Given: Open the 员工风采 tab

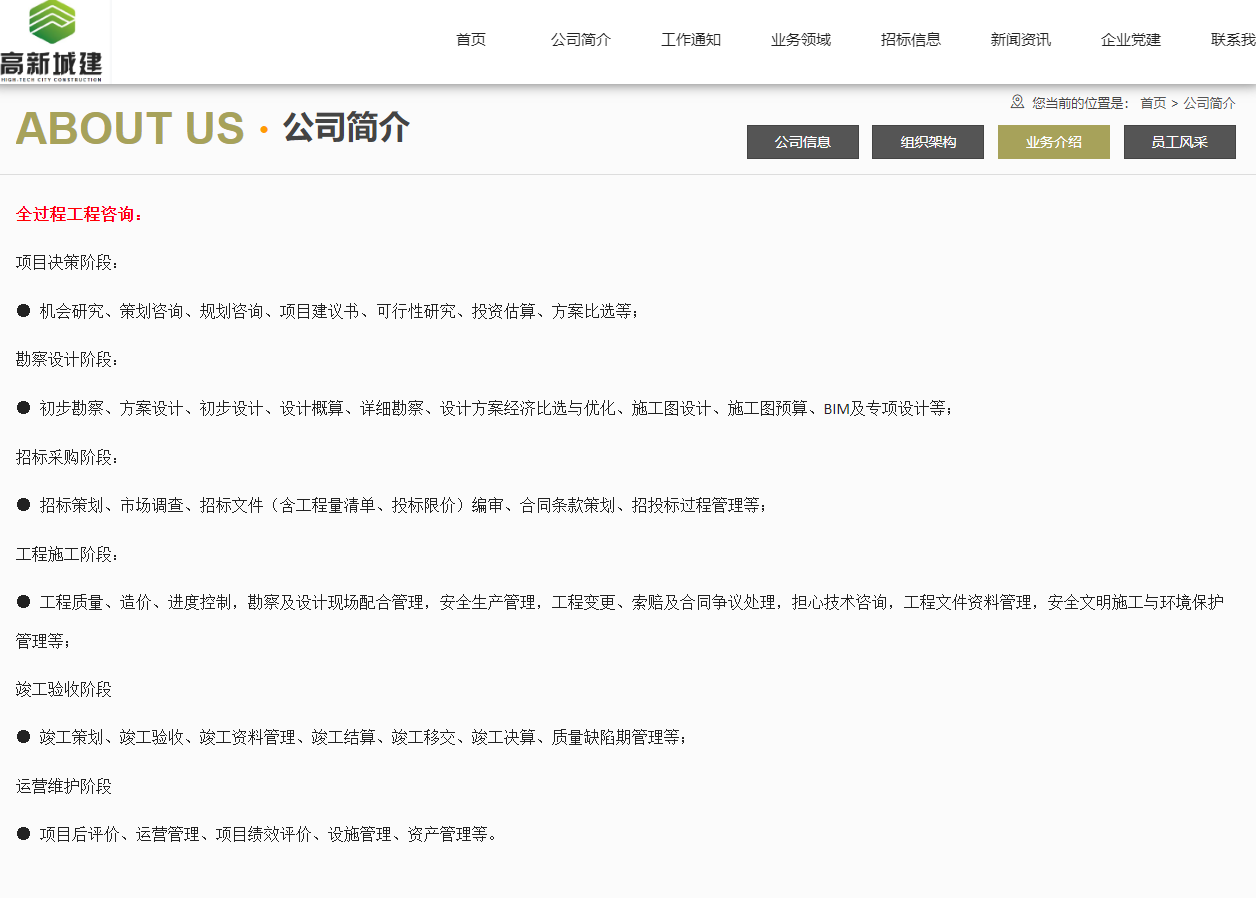Looking at the screenshot, I should 1180,142.
